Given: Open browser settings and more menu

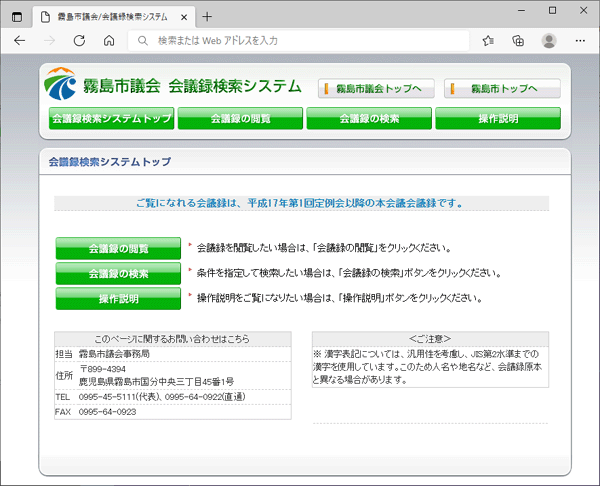Looking at the screenshot, I should tap(580, 41).
